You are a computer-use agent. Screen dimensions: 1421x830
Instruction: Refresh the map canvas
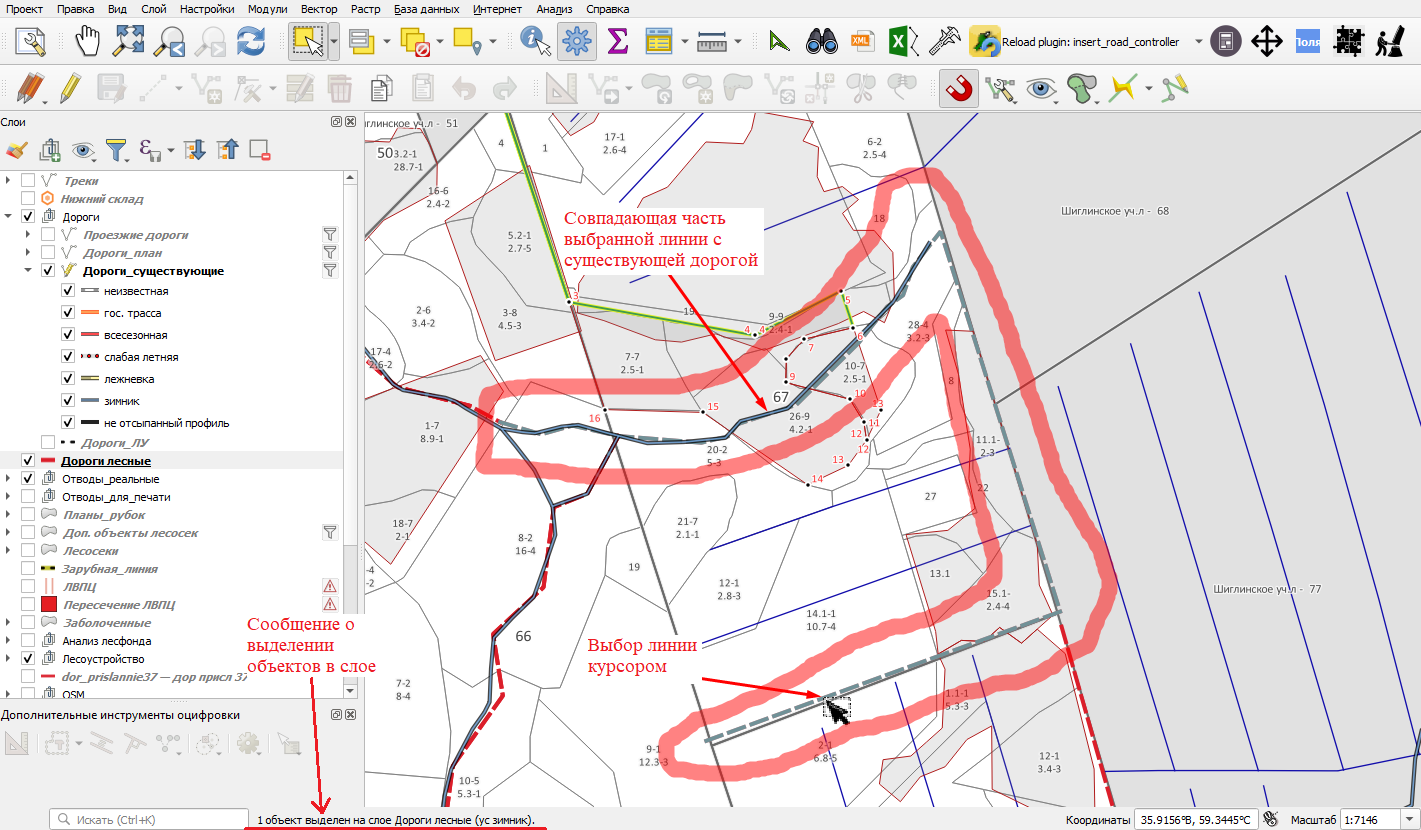pyautogui.click(x=249, y=42)
